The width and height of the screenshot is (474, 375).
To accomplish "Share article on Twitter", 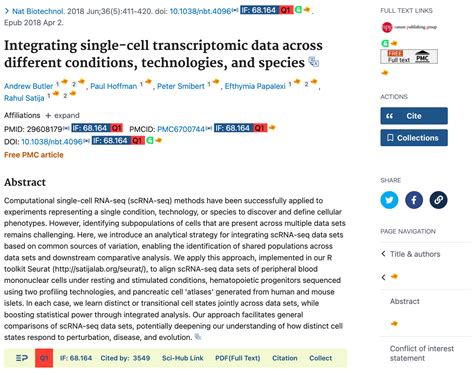I will pyautogui.click(x=389, y=200).
